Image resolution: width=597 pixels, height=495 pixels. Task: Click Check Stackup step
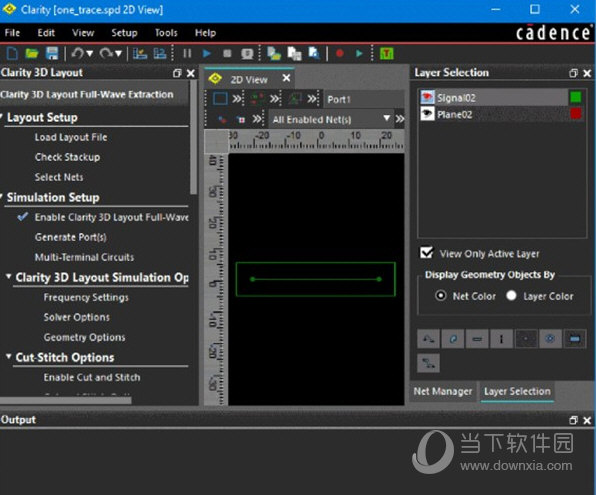tap(67, 157)
